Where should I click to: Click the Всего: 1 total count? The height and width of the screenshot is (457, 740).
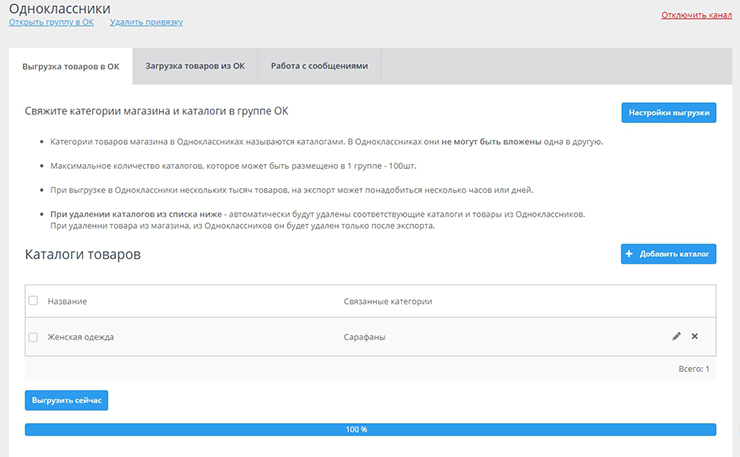pyautogui.click(x=694, y=369)
